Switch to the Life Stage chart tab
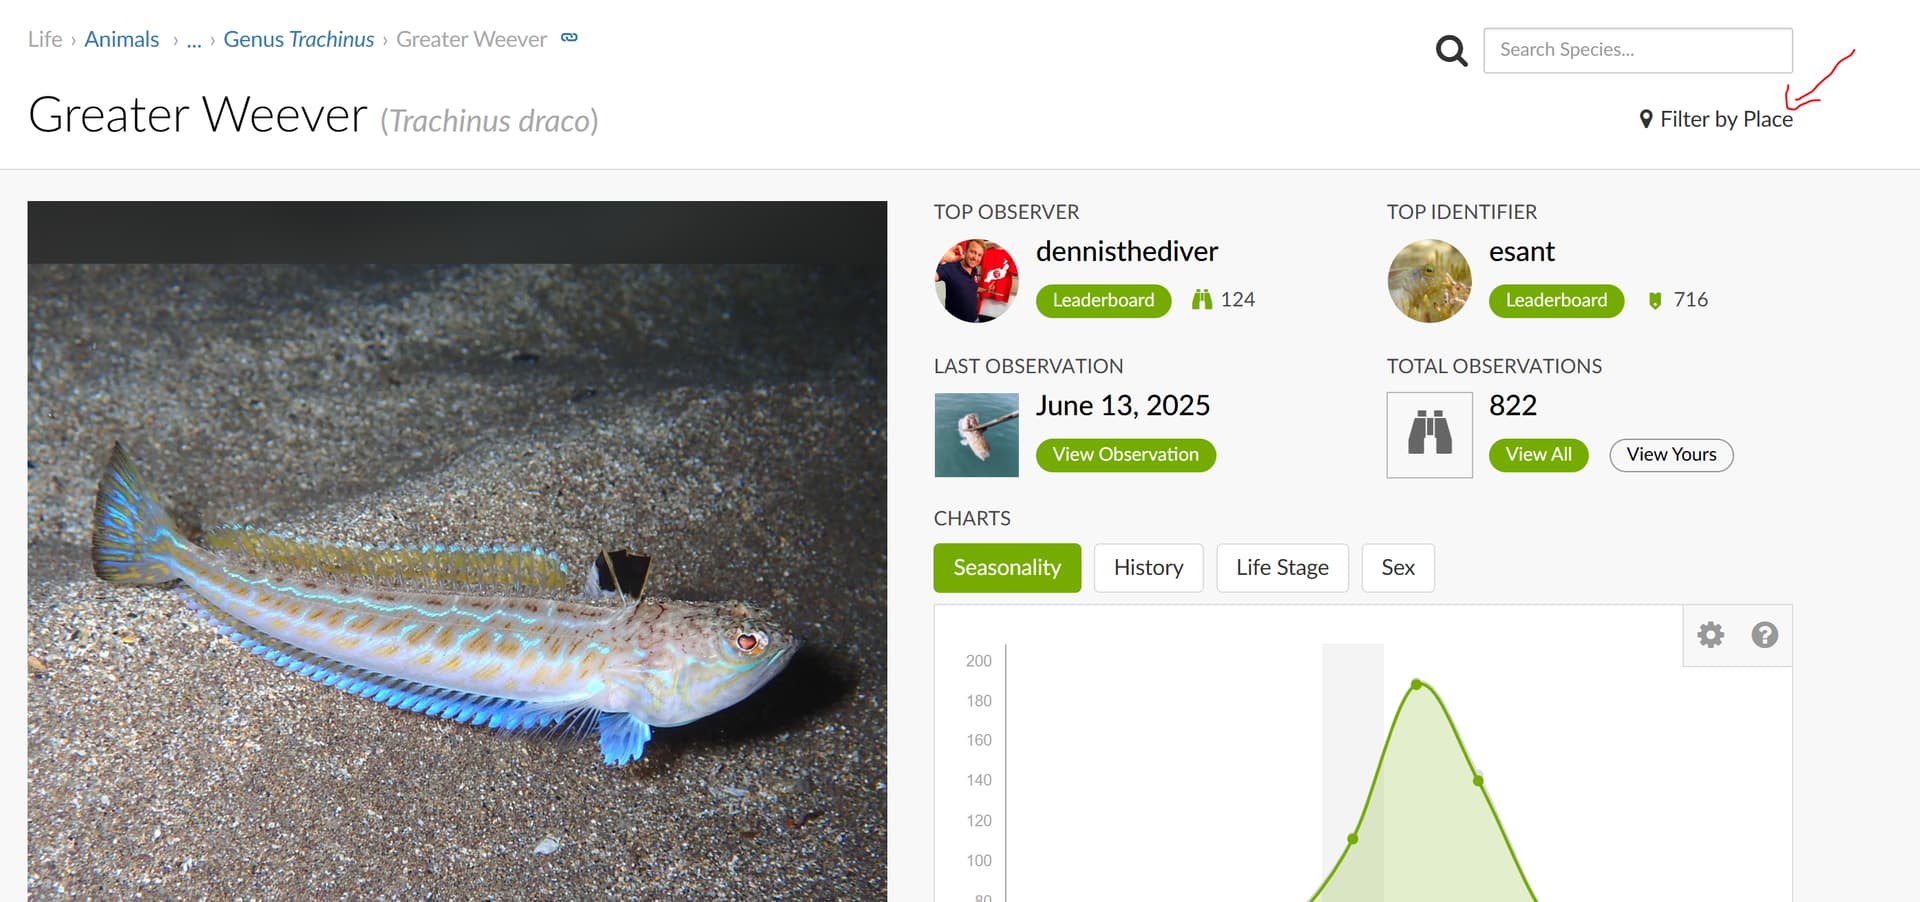Screen dimensions: 1920x902 [1283, 568]
